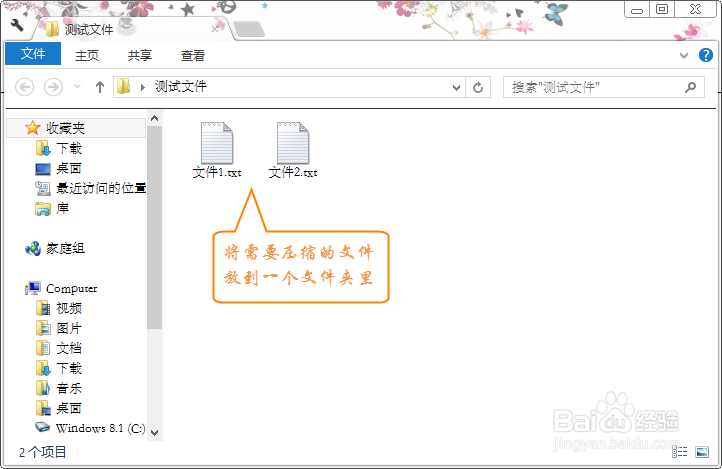Open 库 in navigation pane
Screen dimensions: 722x469
click(x=62, y=208)
